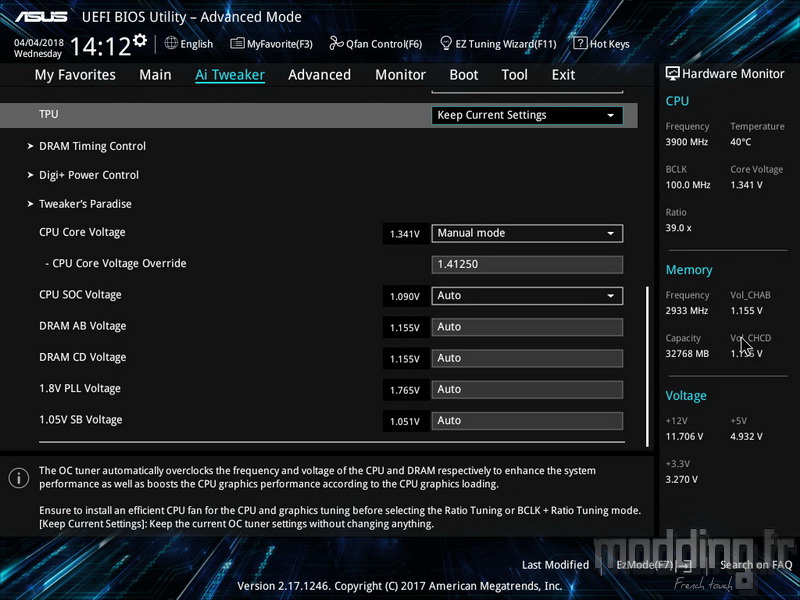This screenshot has width=800, height=600.
Task: Launch EZ Tuning Wizard(F11)
Action: click(x=498, y=44)
